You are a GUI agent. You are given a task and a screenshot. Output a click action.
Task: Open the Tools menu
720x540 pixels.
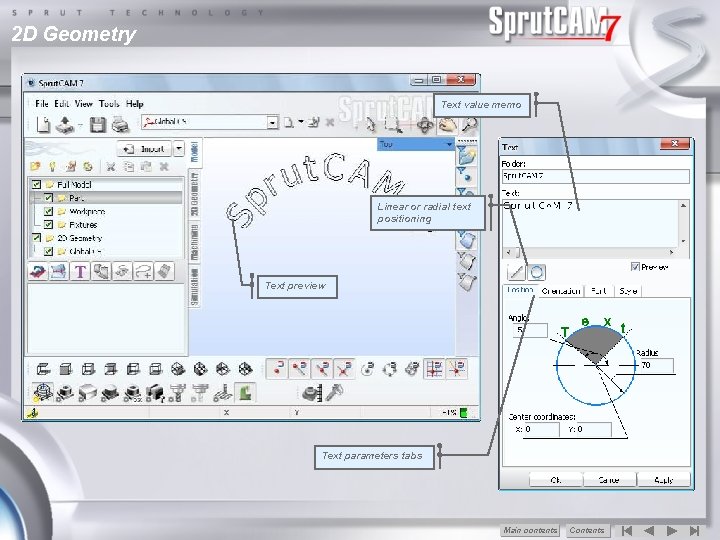[x=109, y=104]
